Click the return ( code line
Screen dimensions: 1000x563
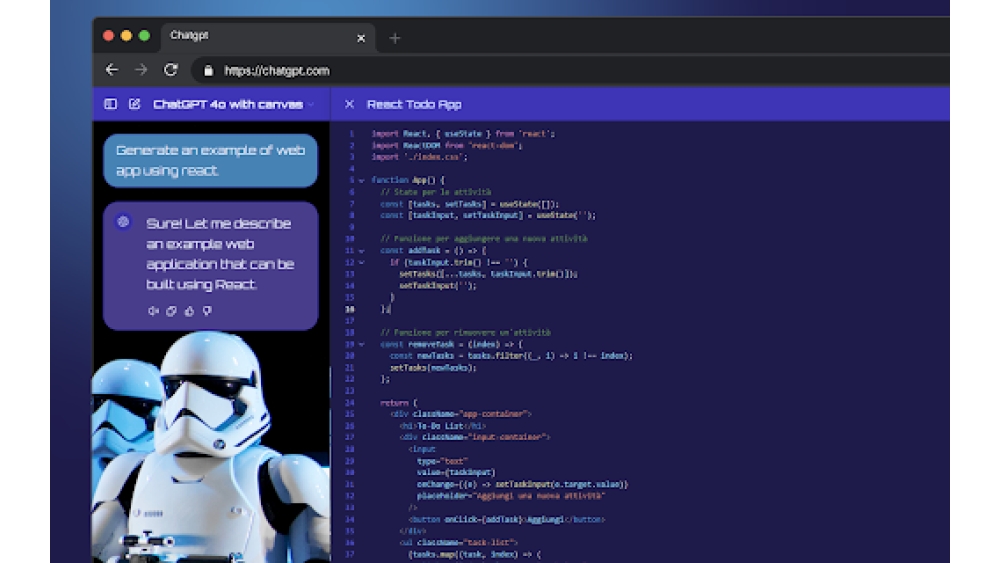tap(399, 403)
